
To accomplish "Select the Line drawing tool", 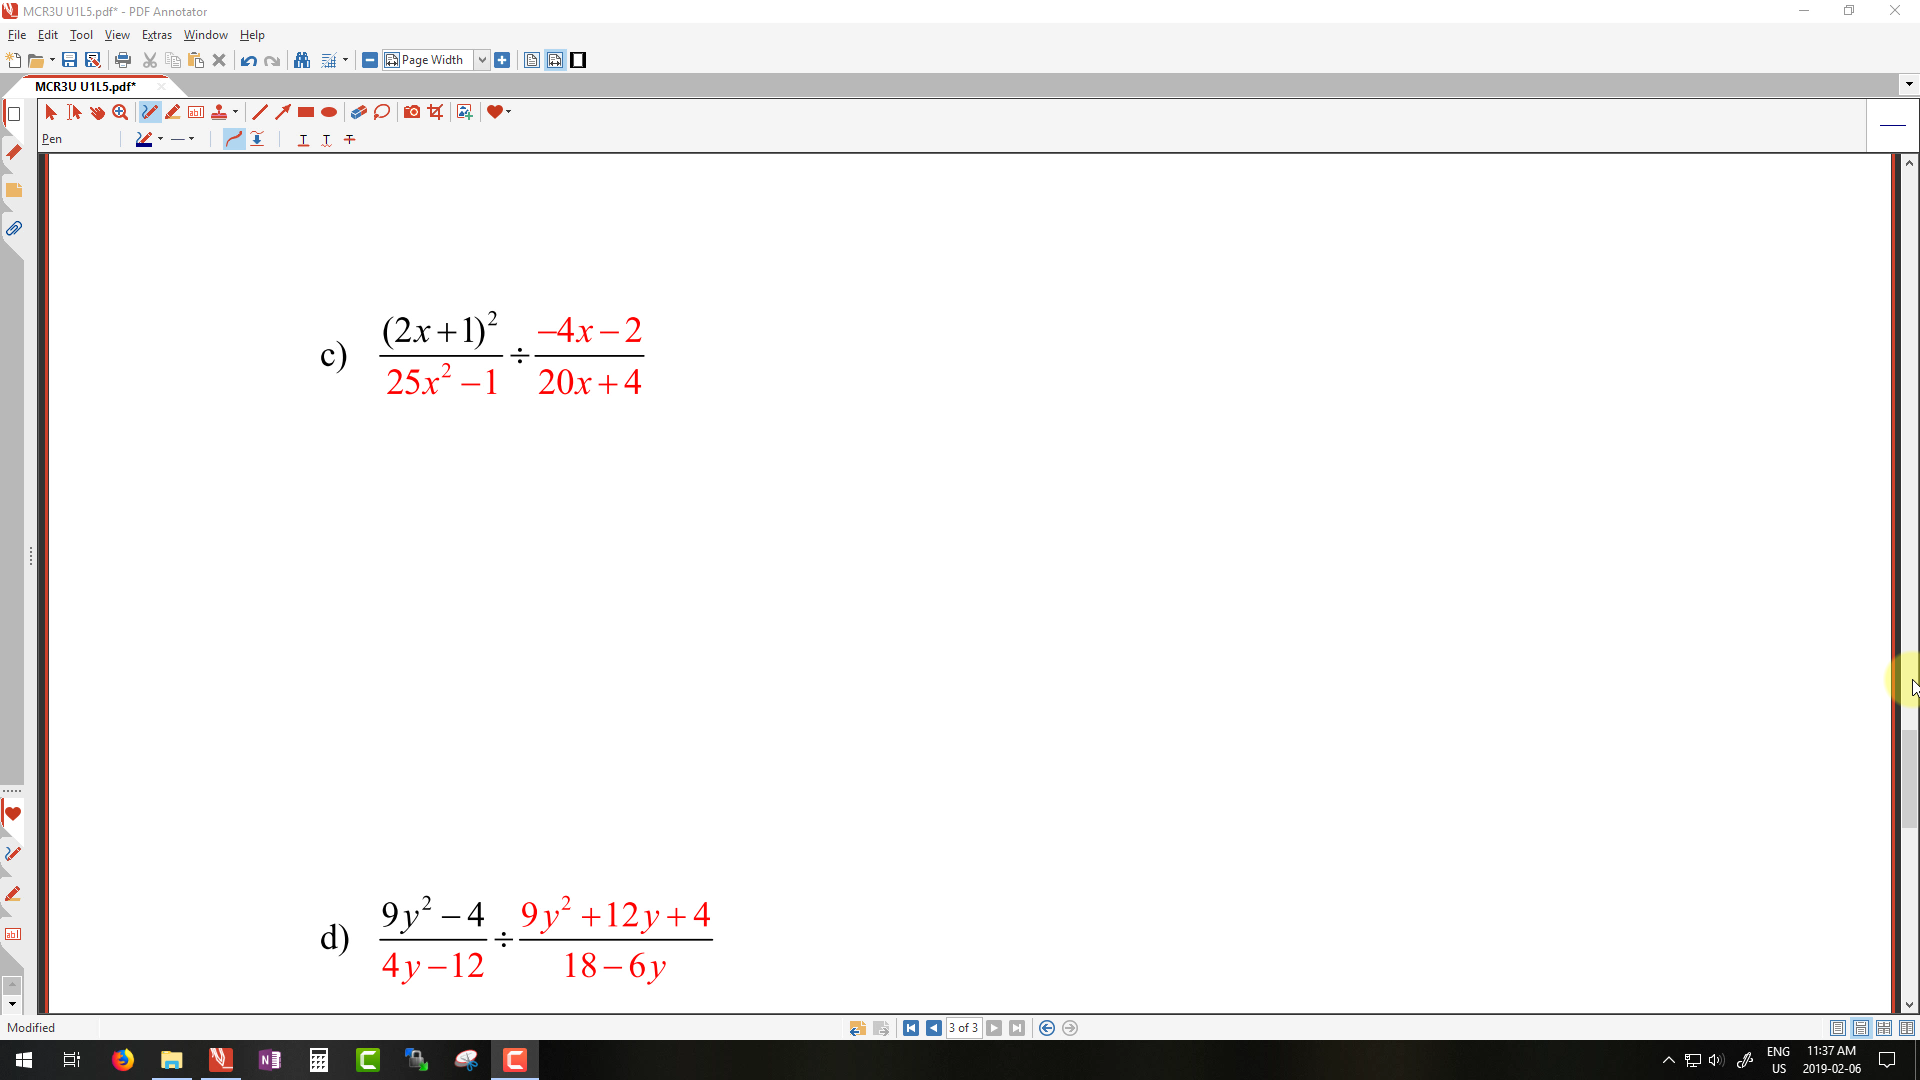I will 260,112.
